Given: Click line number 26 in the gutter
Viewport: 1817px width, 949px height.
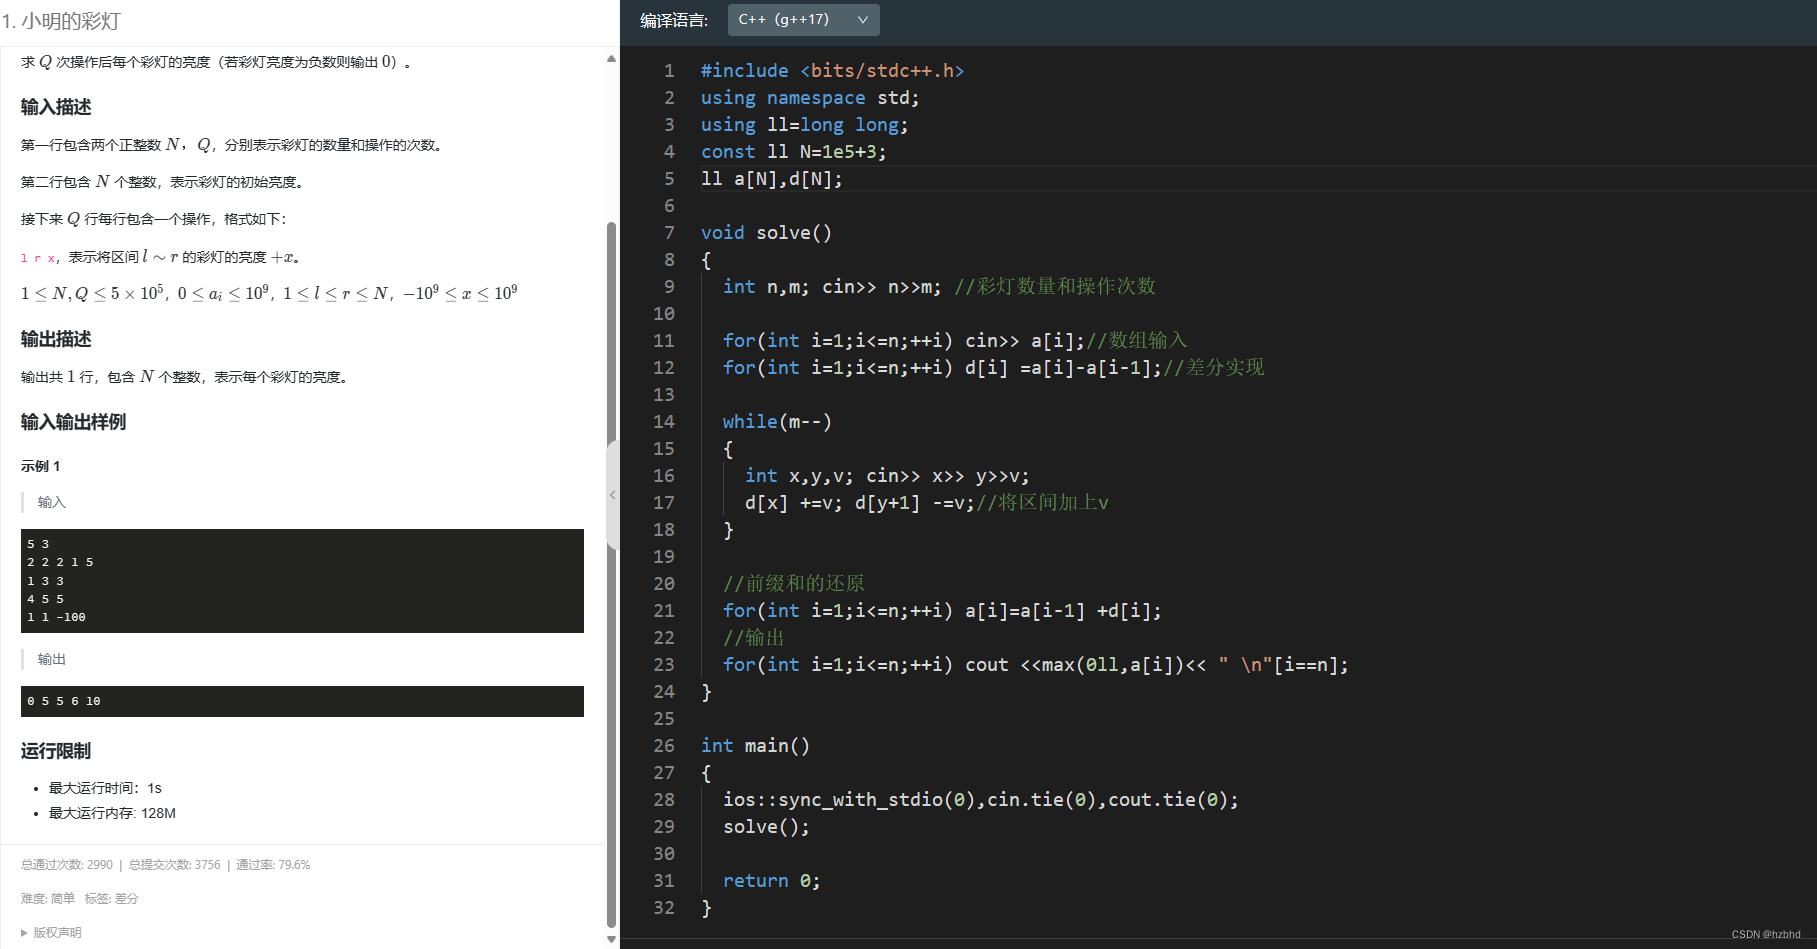Looking at the screenshot, I should point(664,746).
